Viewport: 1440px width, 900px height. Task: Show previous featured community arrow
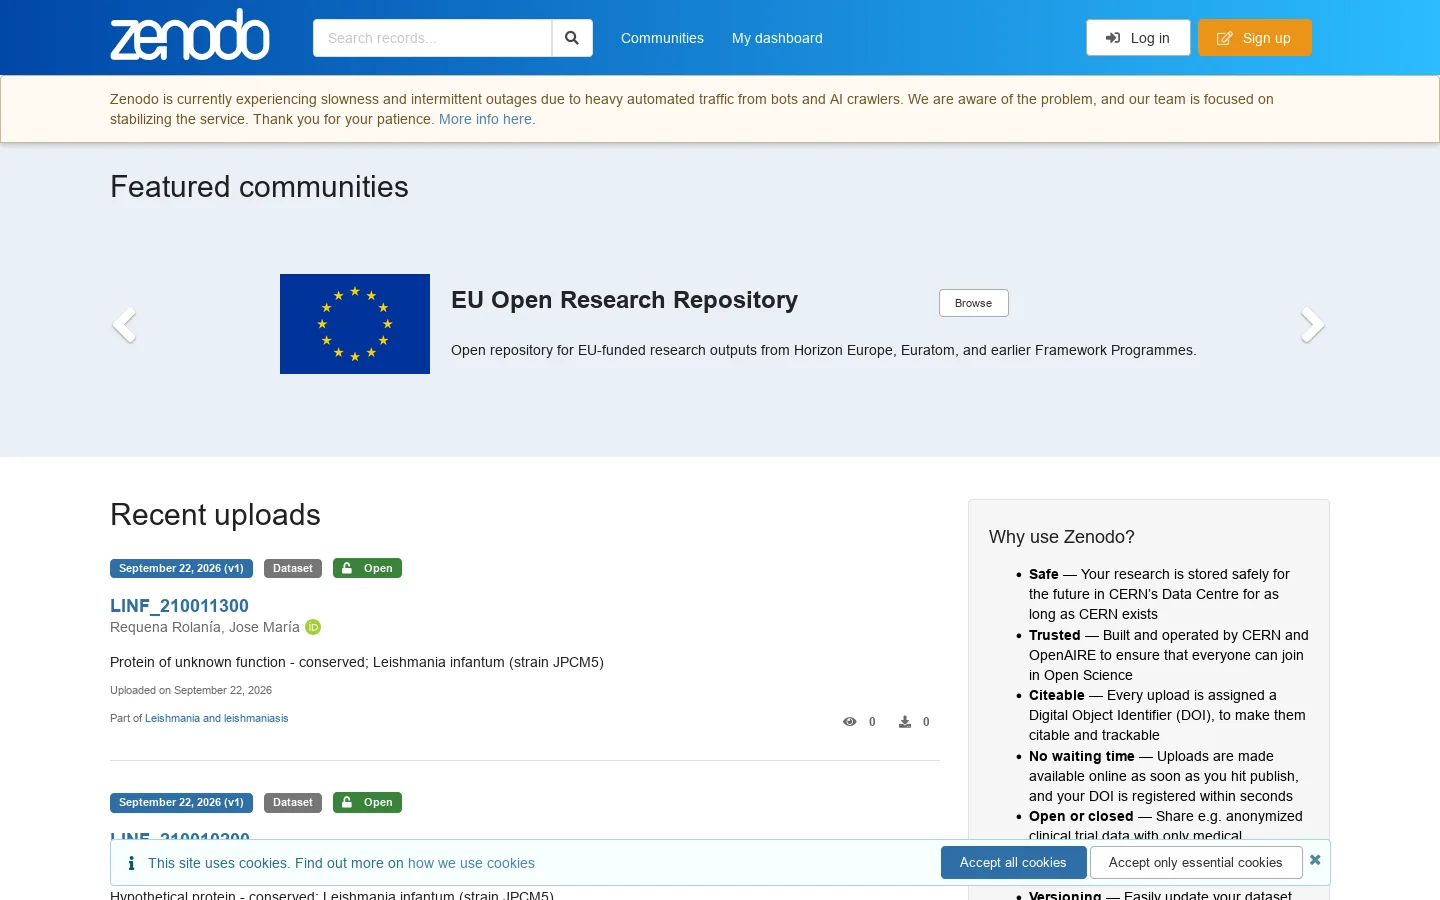(124, 325)
